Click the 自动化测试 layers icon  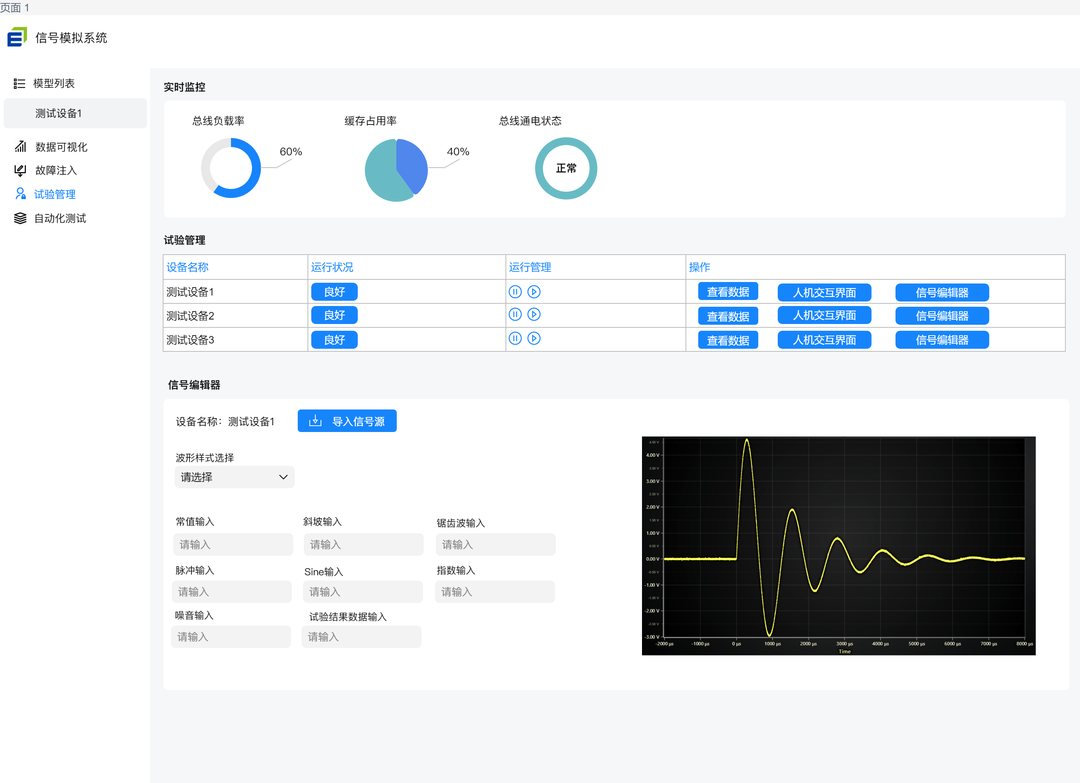[x=20, y=218]
